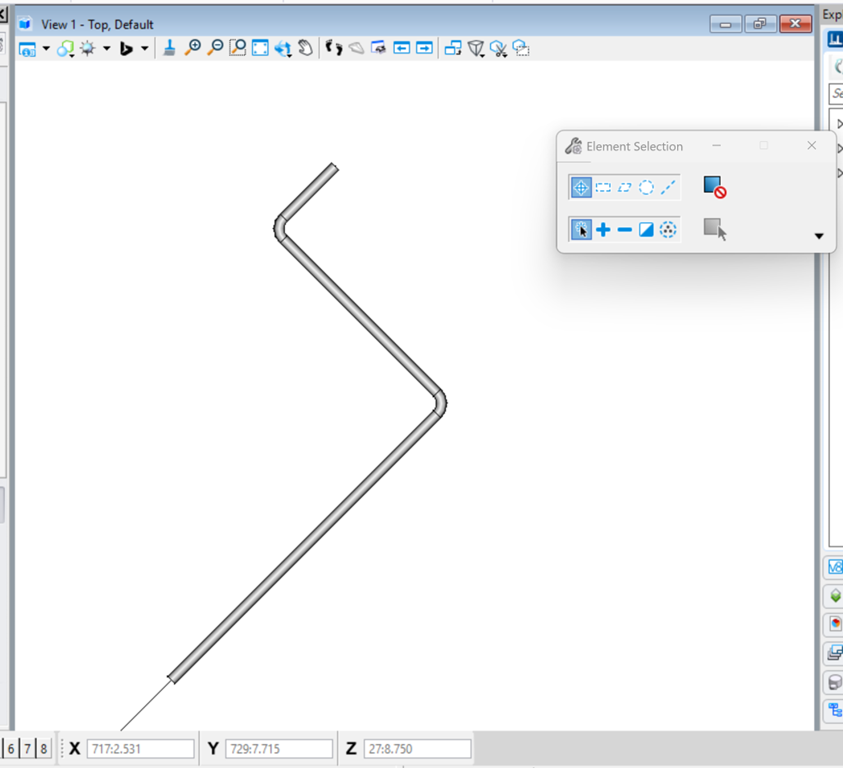The width and height of the screenshot is (843, 768).
Task: Enable Subtract mode minus icon
Action: tap(625, 230)
